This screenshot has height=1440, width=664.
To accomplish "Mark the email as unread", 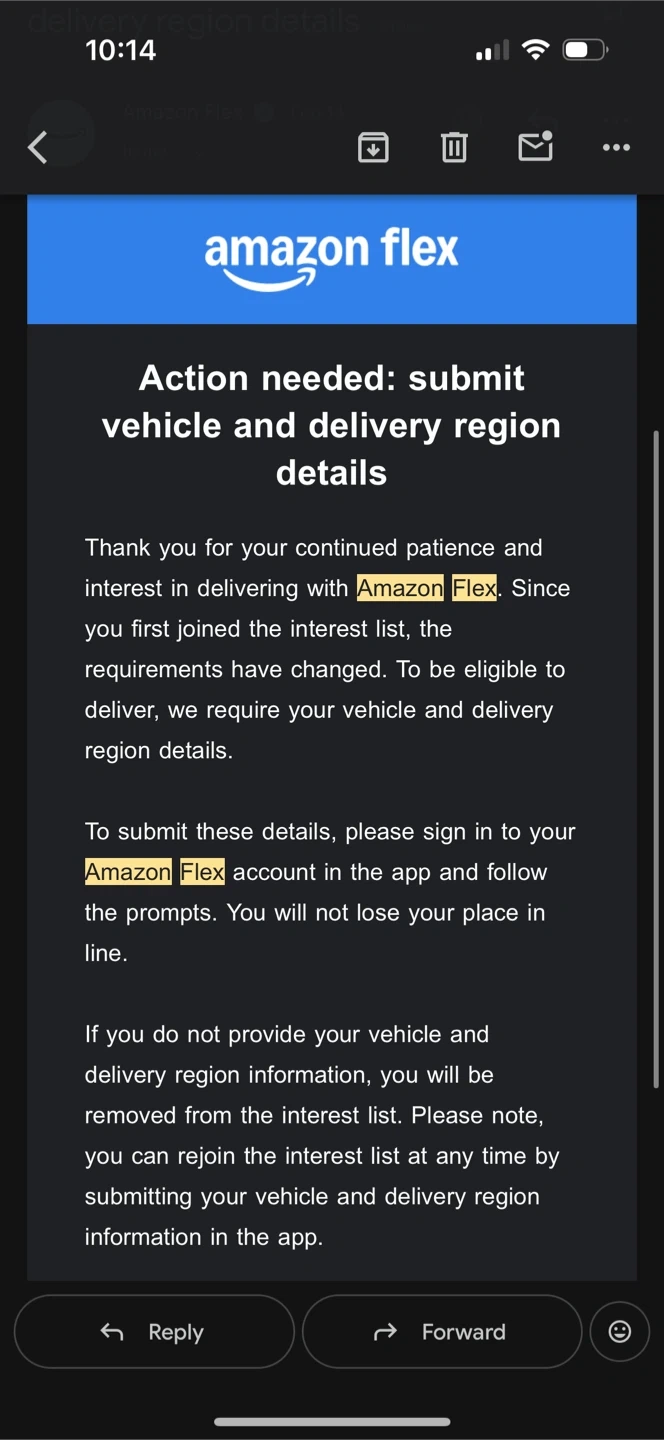I will click(536, 147).
